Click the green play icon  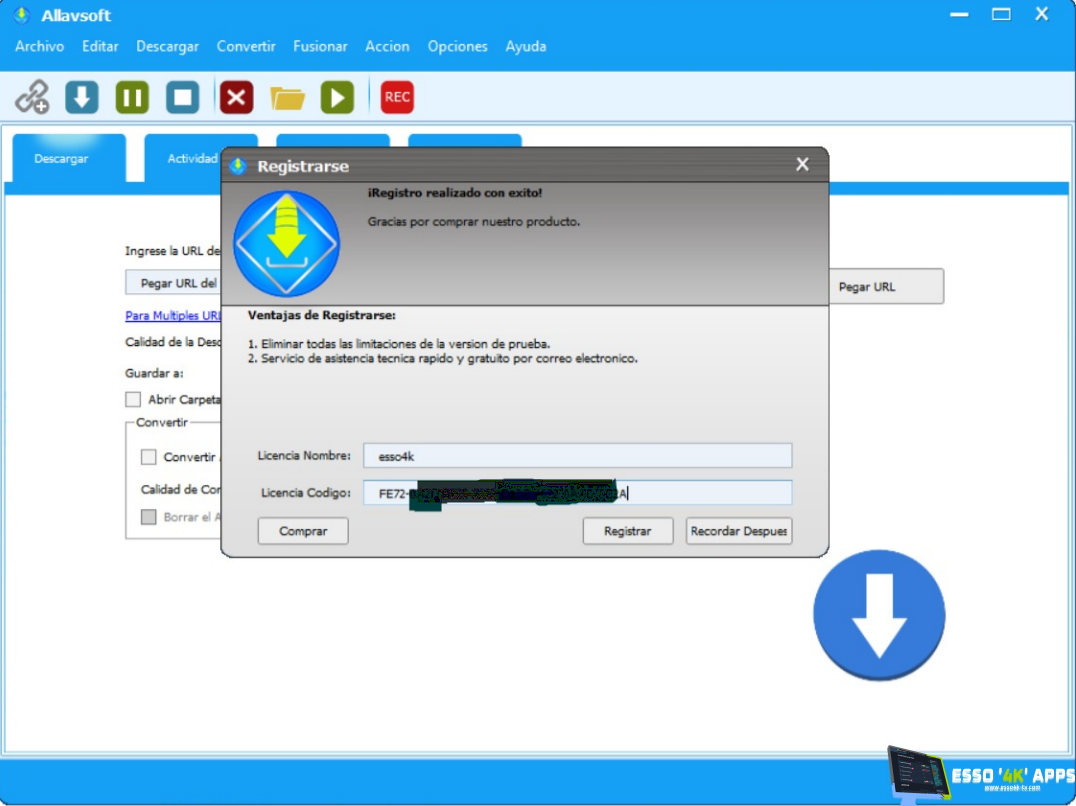coord(337,97)
